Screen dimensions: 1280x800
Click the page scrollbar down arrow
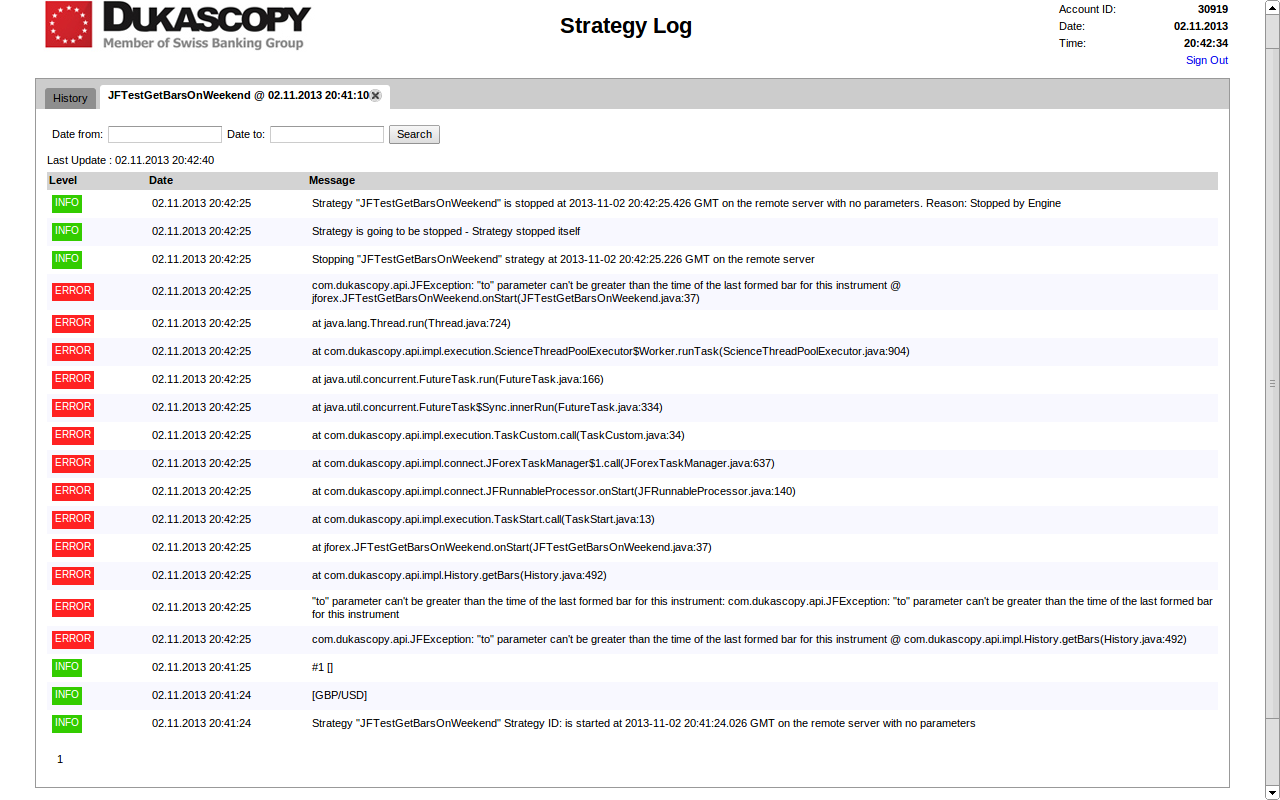(x=1273, y=793)
